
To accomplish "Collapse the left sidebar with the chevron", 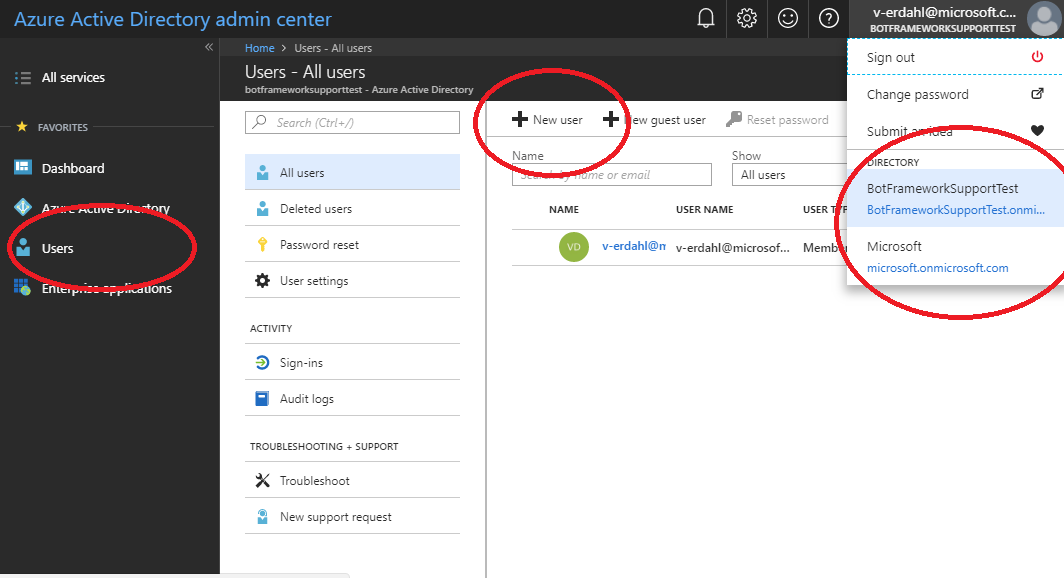I will click(x=209, y=46).
